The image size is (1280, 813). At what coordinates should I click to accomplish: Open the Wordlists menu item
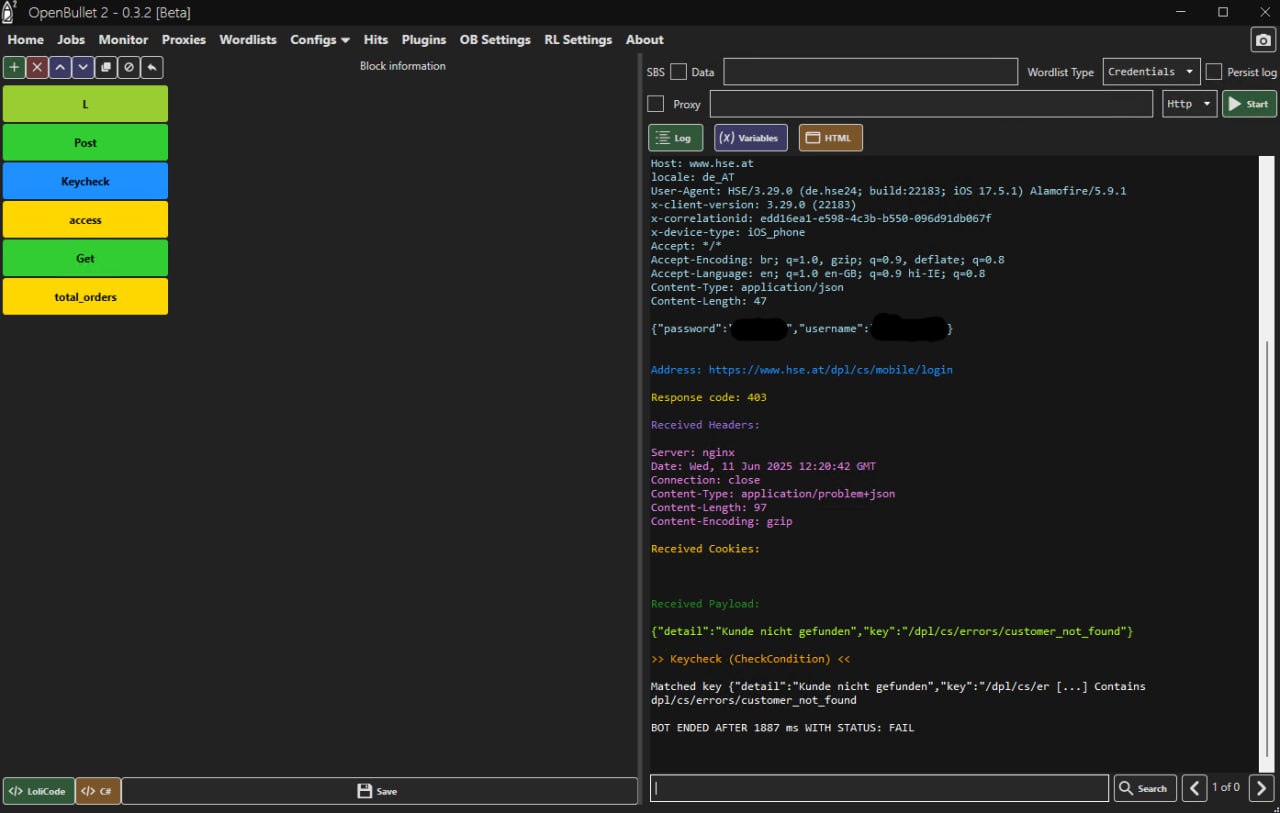(x=248, y=40)
